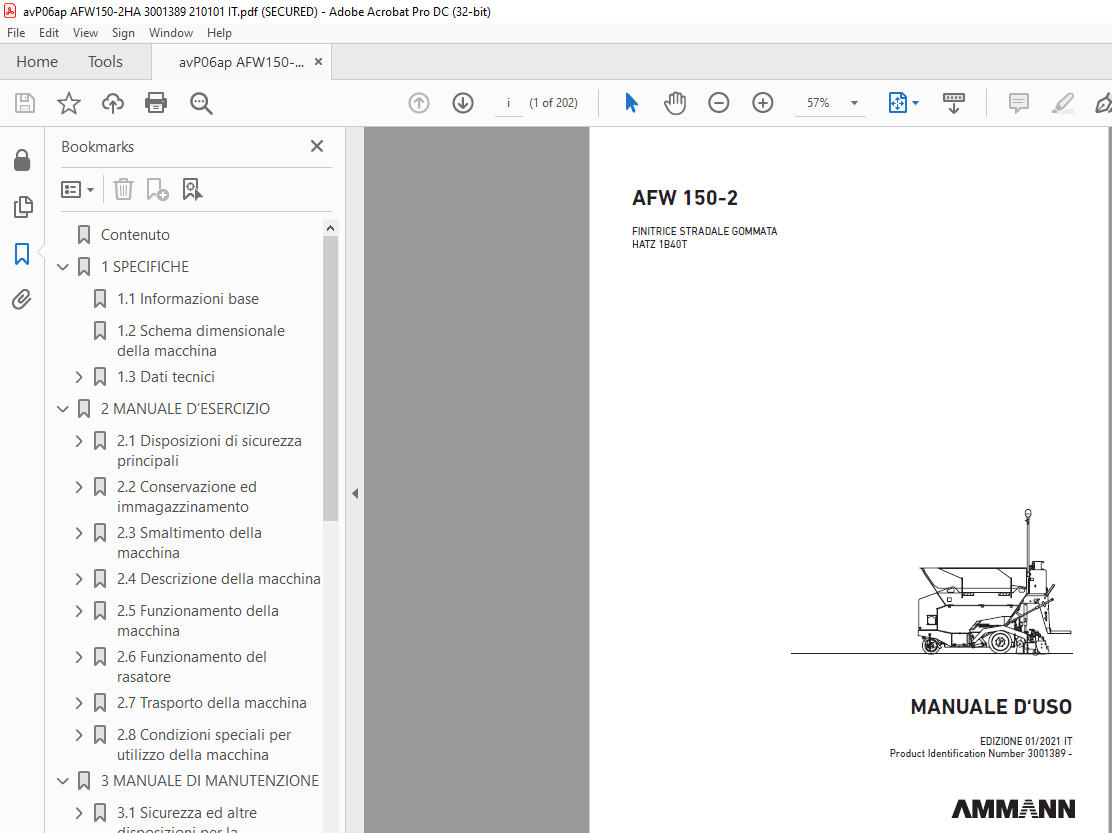Open the Page Thumbnails panel

tap(22, 207)
